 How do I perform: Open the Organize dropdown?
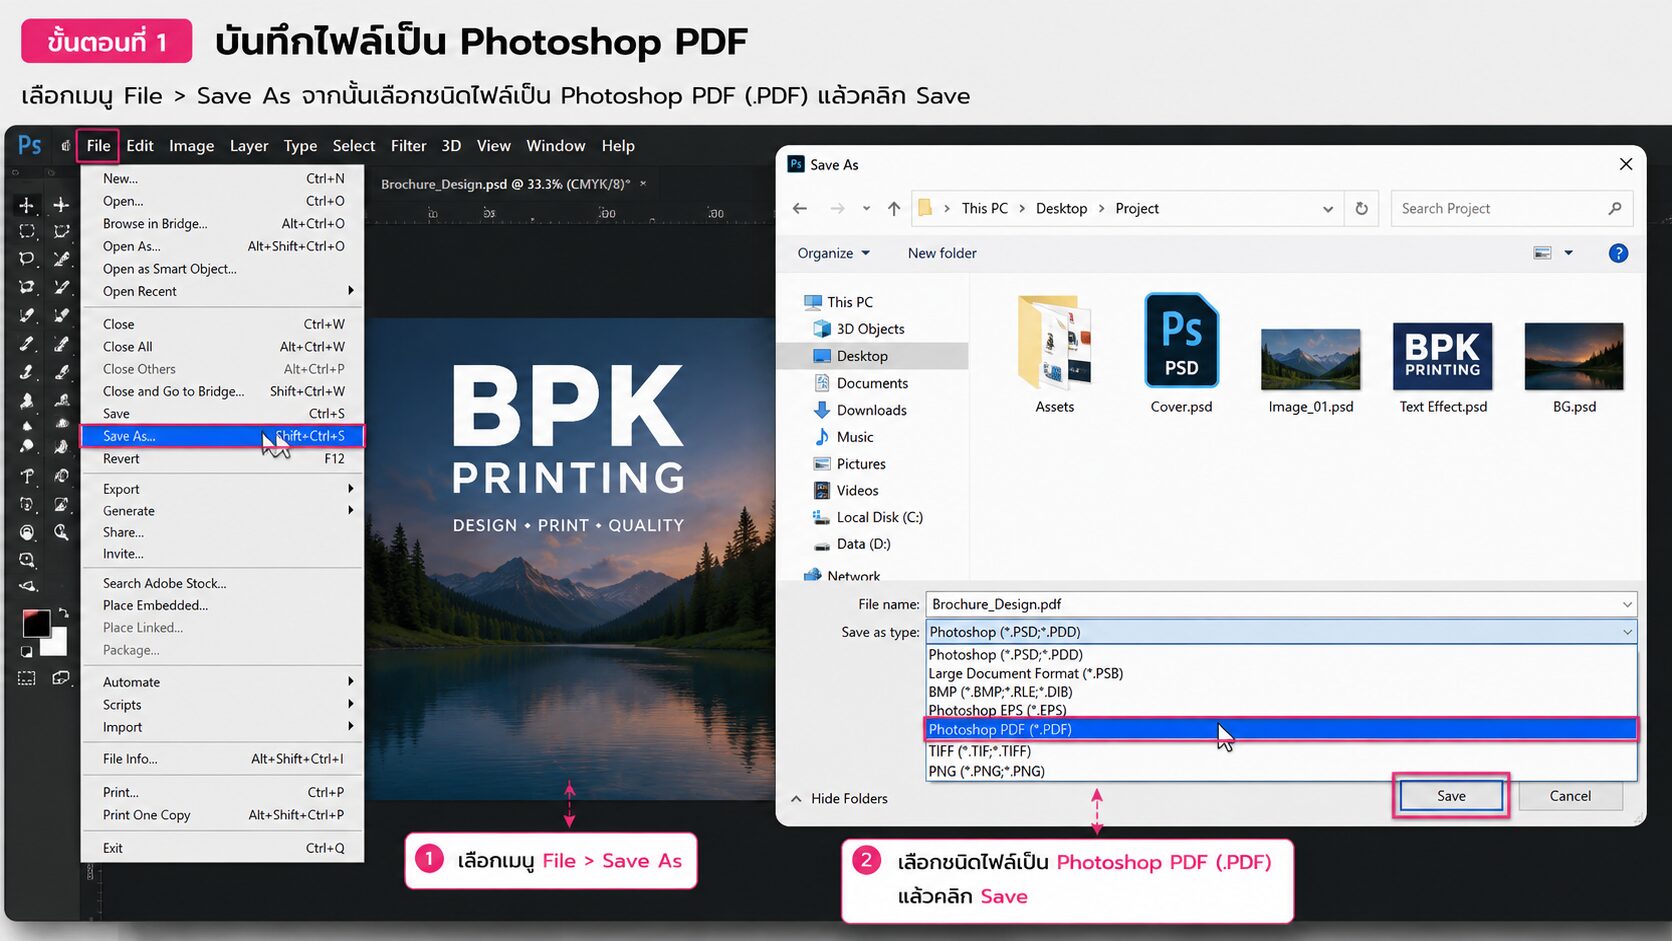click(x=833, y=254)
